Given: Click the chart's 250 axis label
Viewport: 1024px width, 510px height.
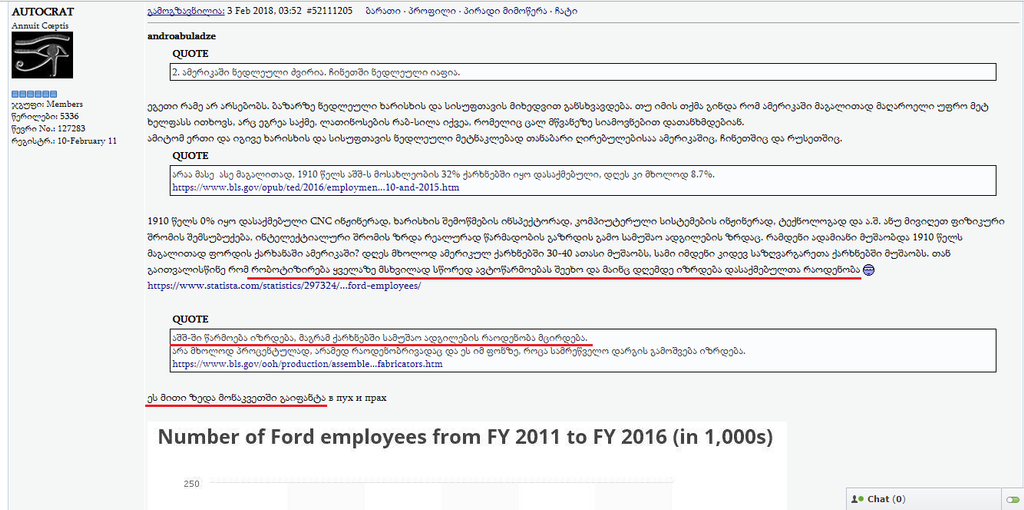Looking at the screenshot, I should pos(191,484).
